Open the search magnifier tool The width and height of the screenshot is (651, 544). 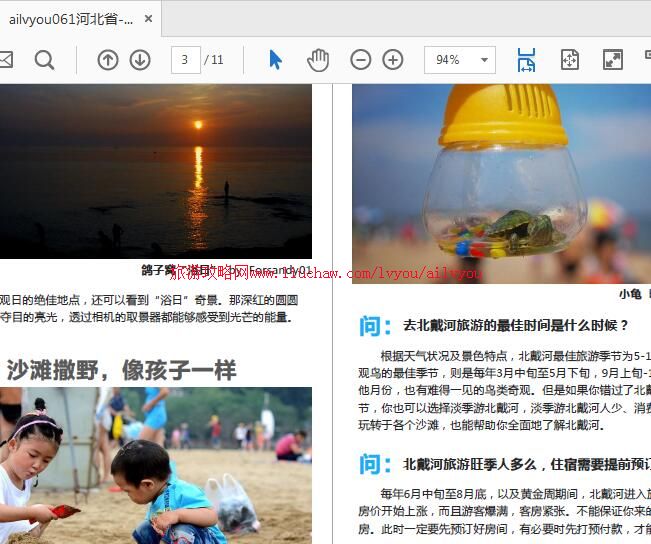pyautogui.click(x=45, y=60)
